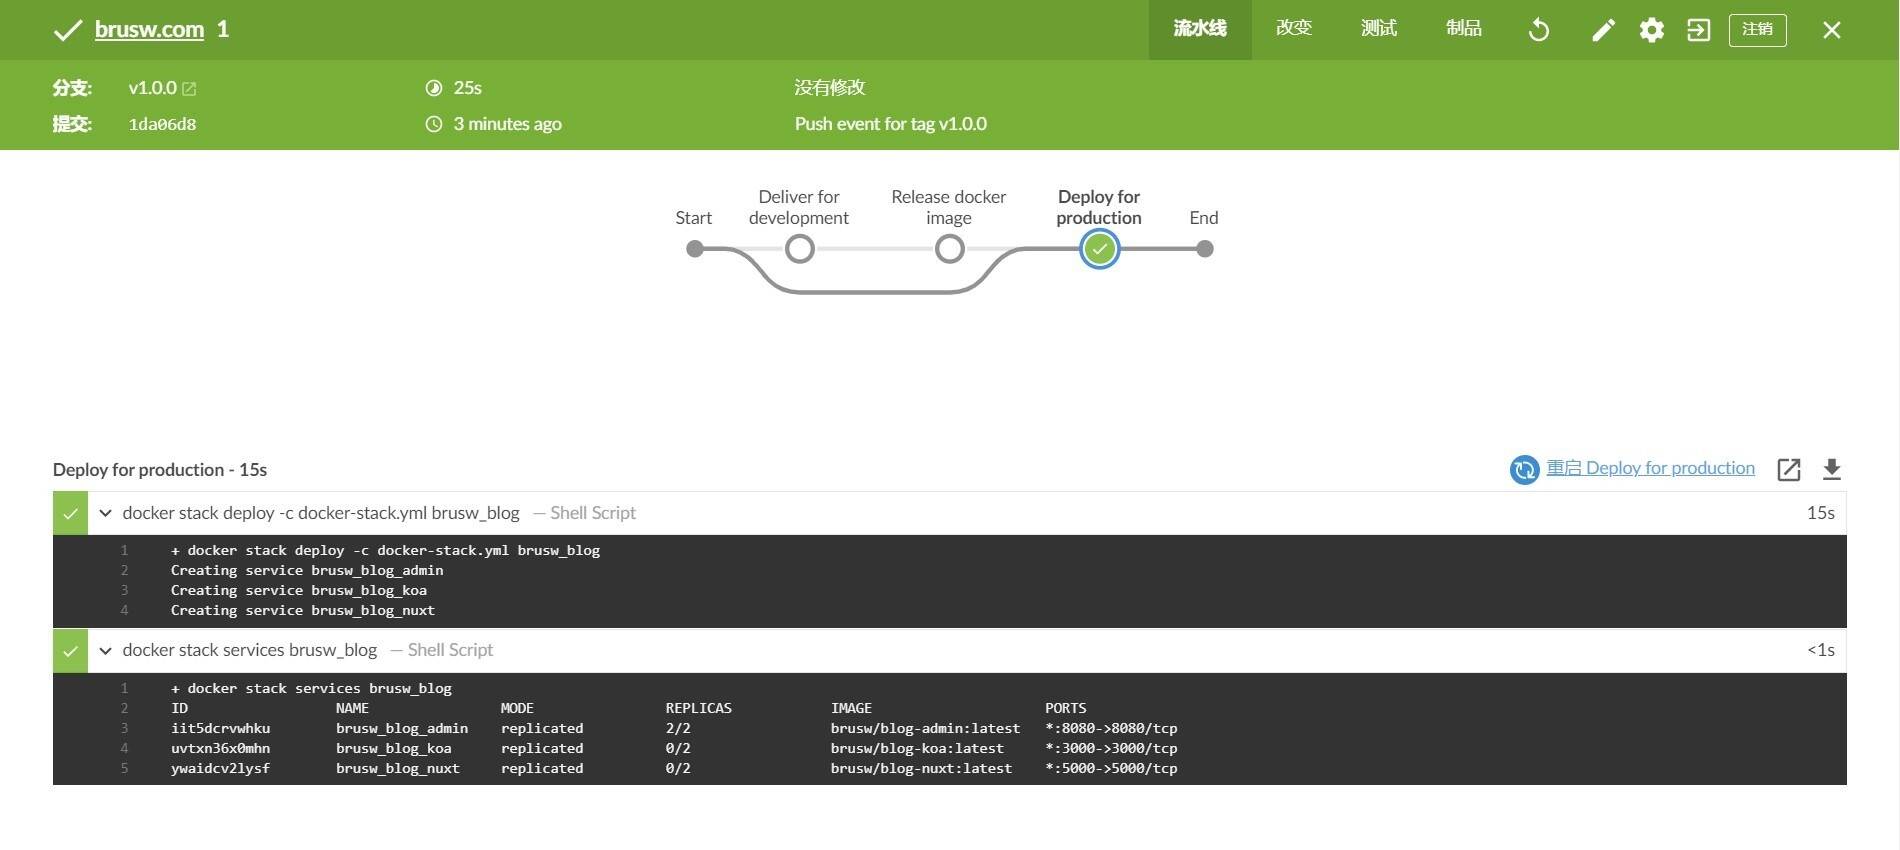Open the 制品 tab
The height and width of the screenshot is (850, 1900).
[1463, 29]
